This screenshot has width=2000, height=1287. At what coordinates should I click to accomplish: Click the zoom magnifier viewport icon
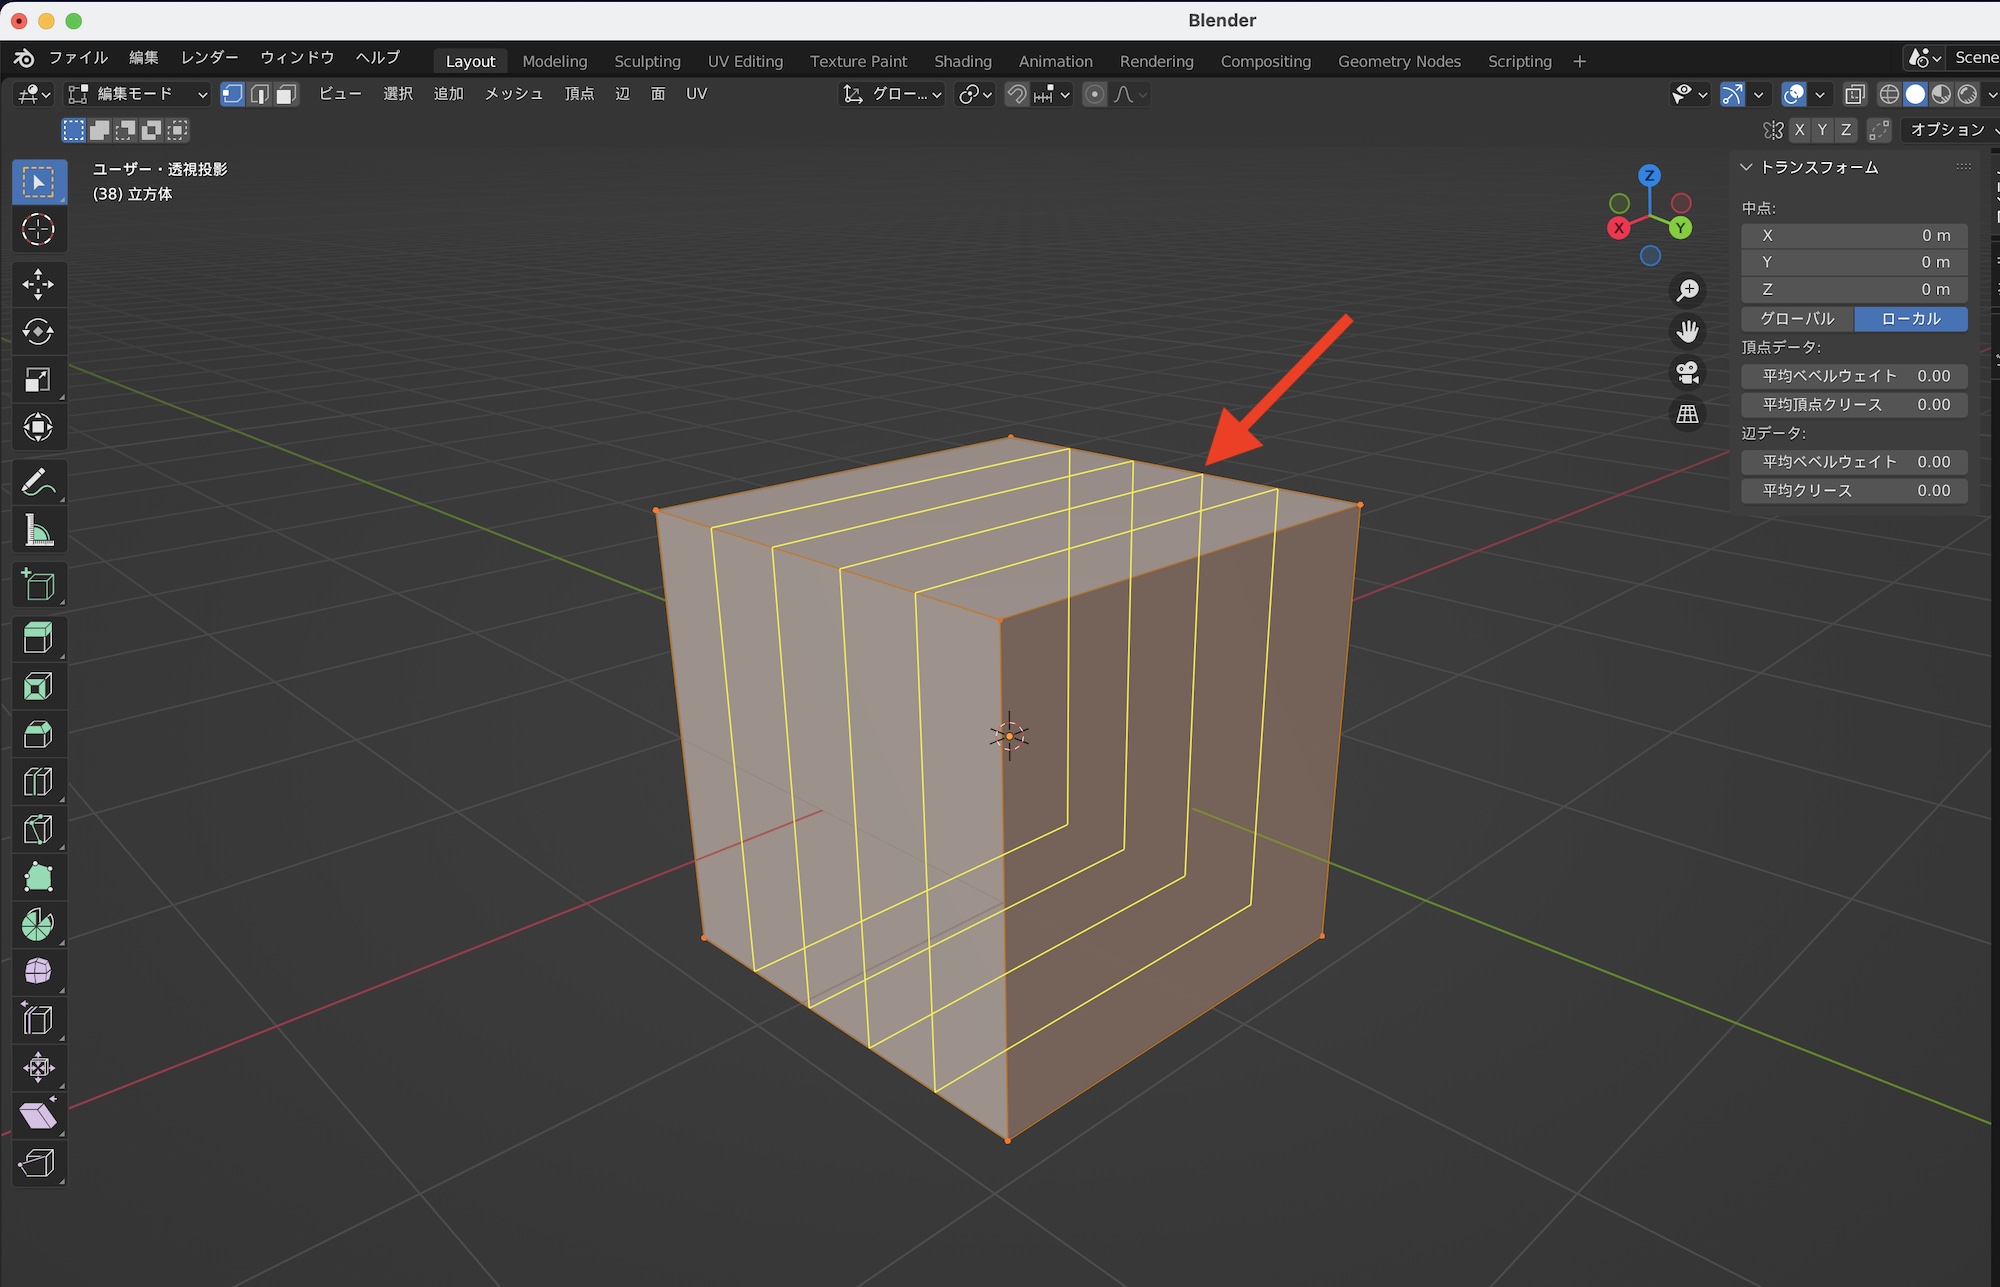pyautogui.click(x=1687, y=290)
